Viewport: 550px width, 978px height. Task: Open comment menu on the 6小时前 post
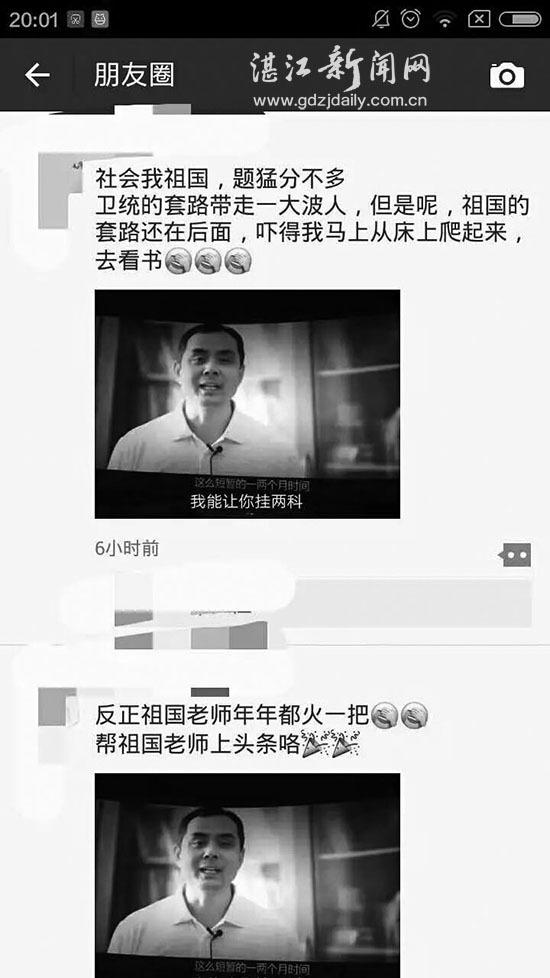click(515, 554)
